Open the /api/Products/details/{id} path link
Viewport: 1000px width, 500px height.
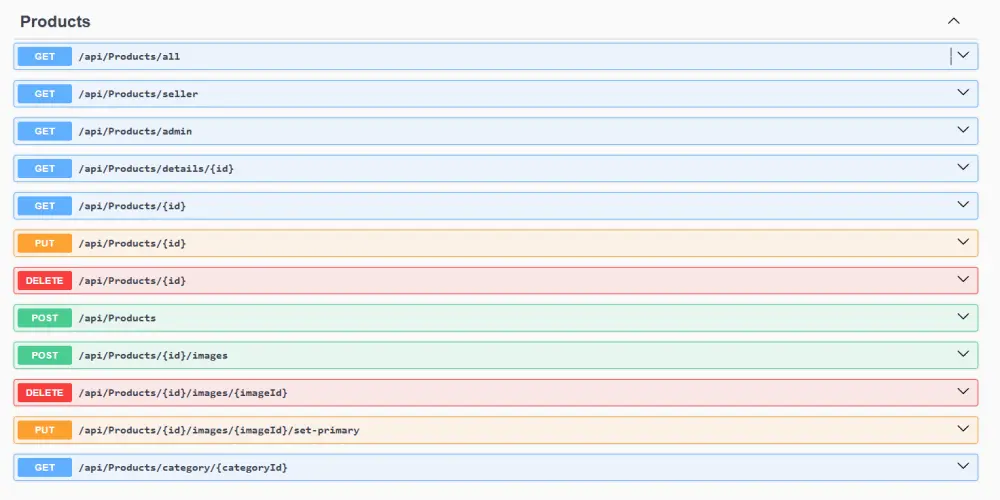click(156, 169)
